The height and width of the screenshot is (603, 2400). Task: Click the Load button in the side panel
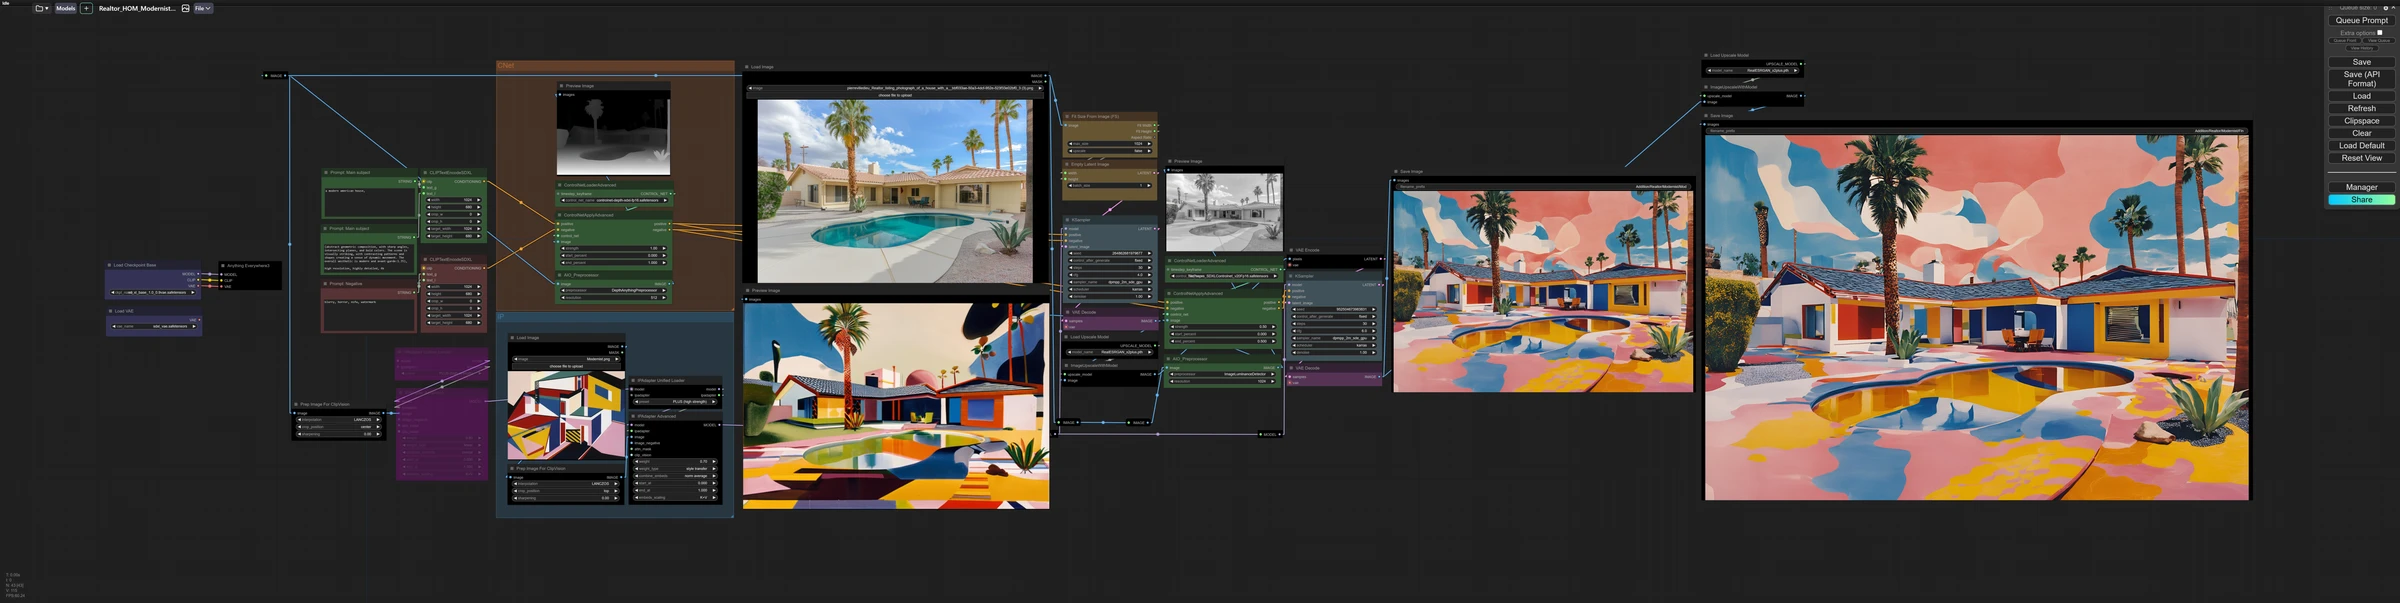point(2361,96)
